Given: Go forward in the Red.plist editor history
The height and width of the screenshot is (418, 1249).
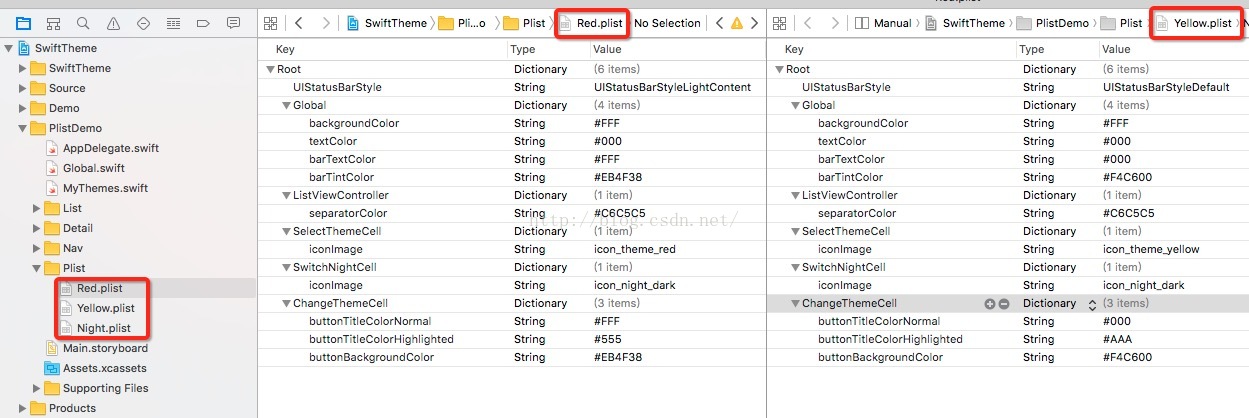Looking at the screenshot, I should [326, 23].
